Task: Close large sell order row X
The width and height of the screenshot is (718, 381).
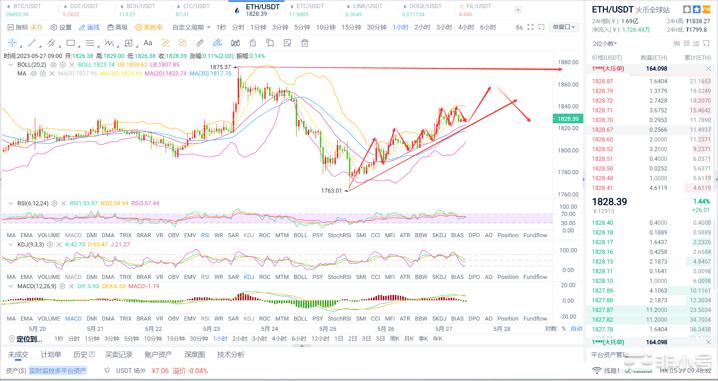Action: [708, 69]
